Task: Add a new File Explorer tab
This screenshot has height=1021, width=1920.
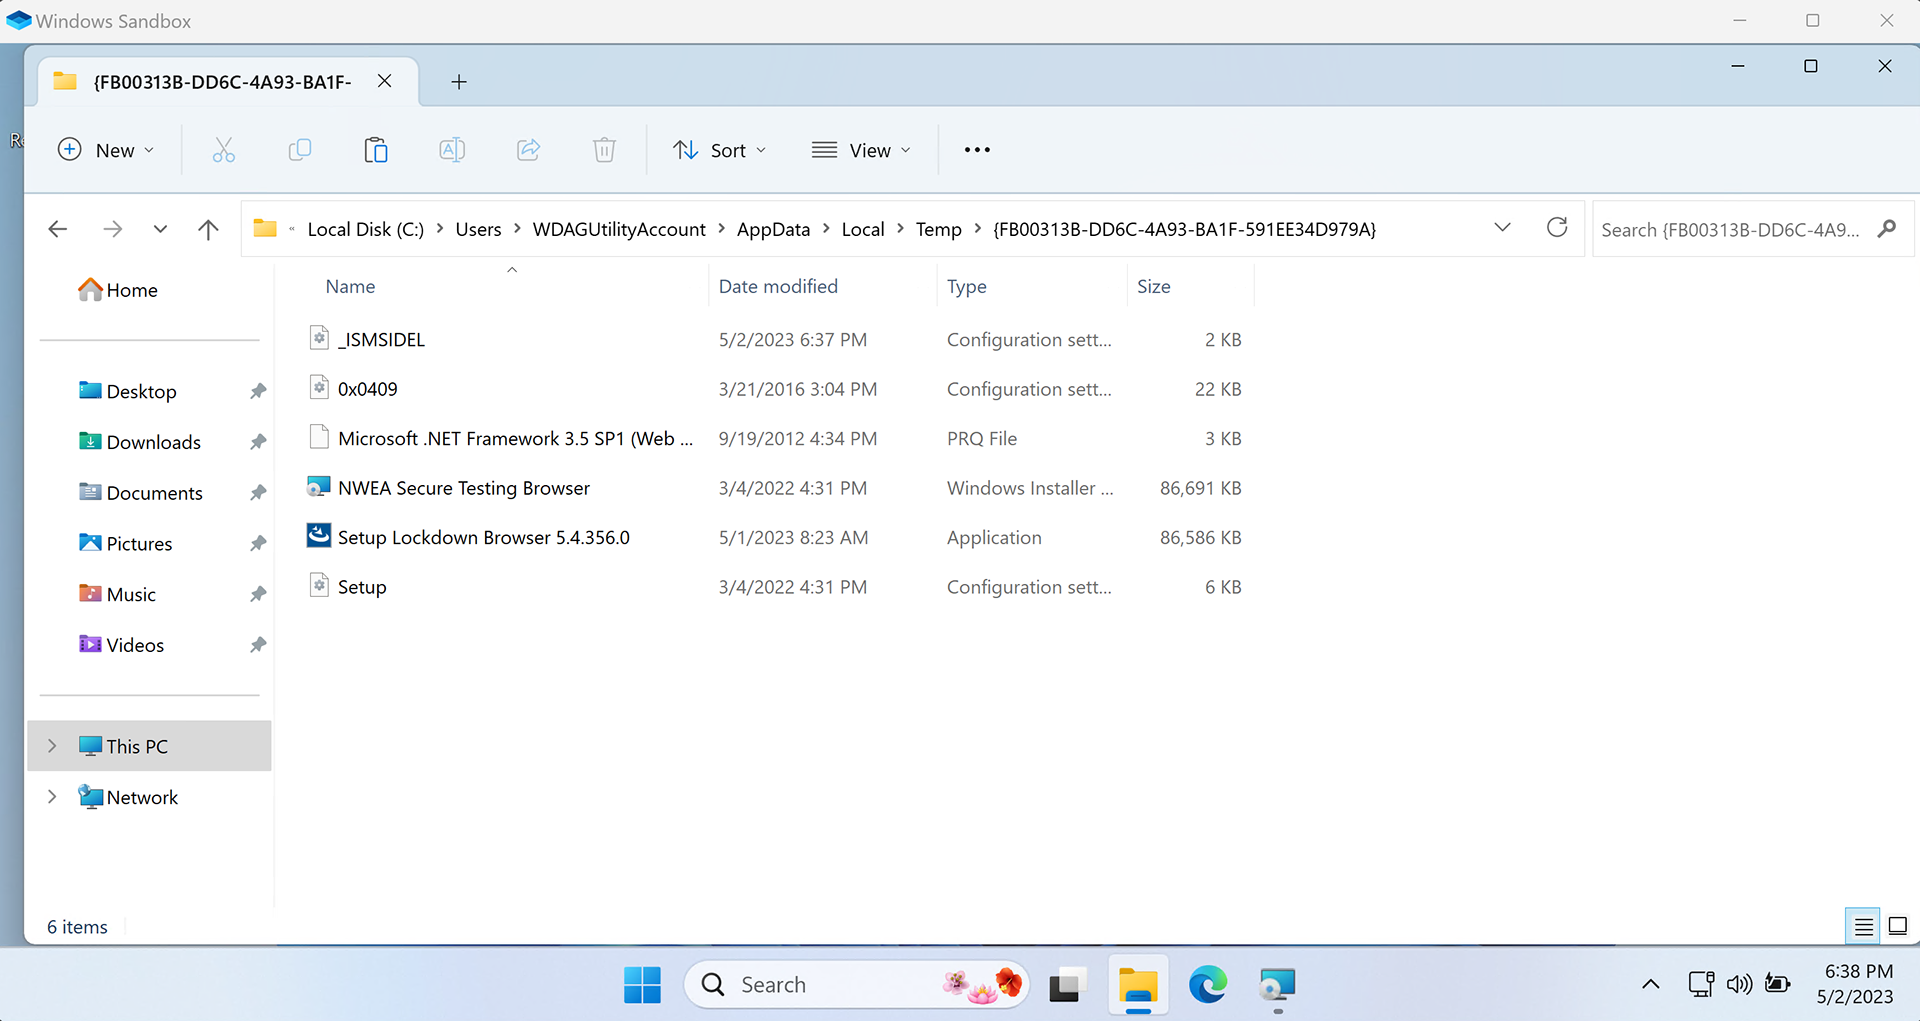Action: pyautogui.click(x=459, y=82)
